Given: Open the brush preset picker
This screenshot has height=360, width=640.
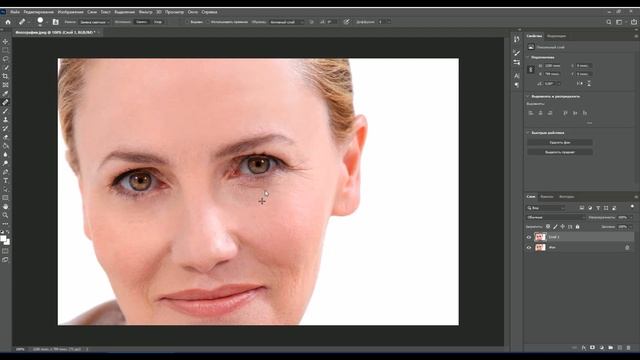Looking at the screenshot, I should 40,22.
